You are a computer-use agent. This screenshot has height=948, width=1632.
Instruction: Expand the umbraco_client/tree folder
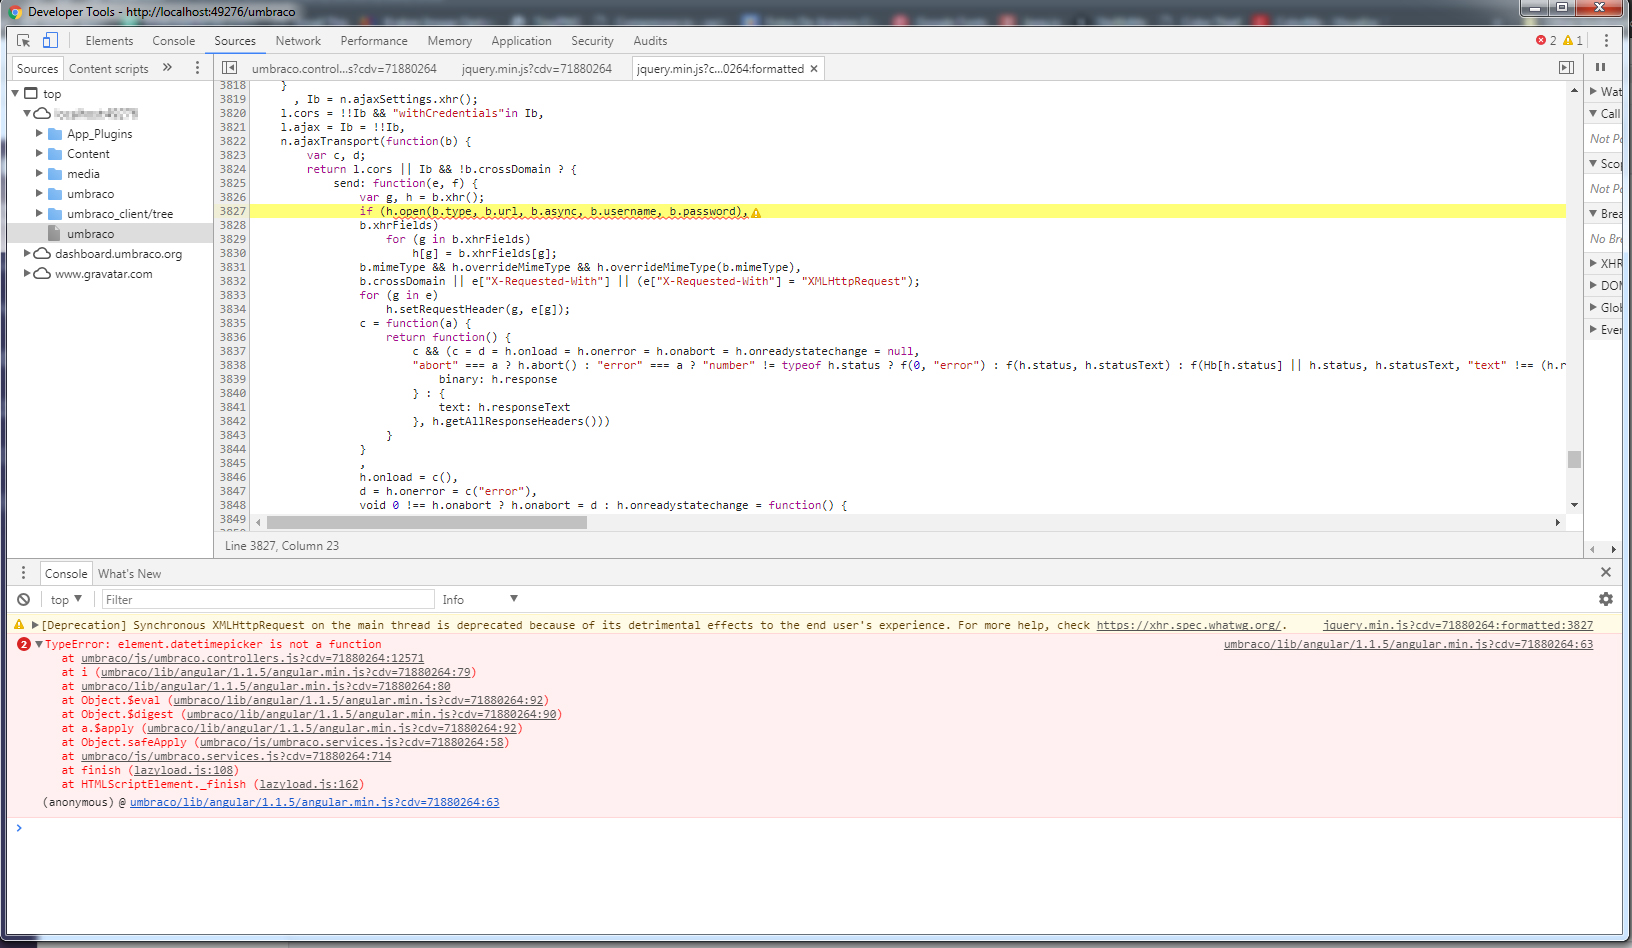coord(40,213)
